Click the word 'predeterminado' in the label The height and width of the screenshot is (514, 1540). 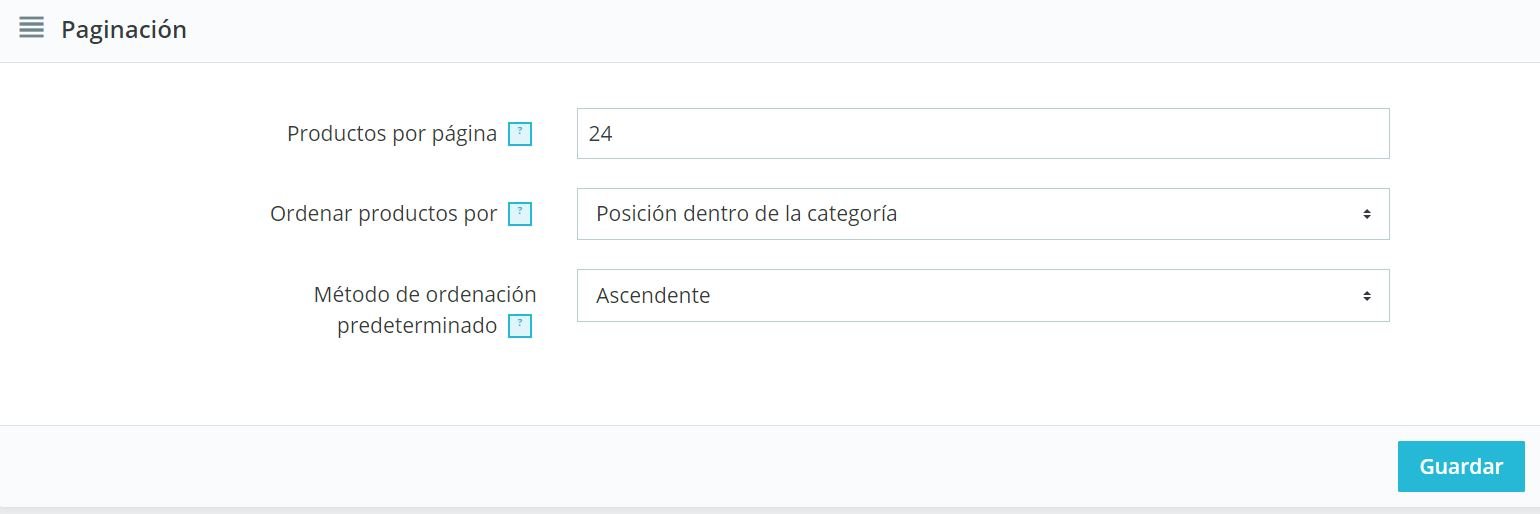click(x=417, y=326)
